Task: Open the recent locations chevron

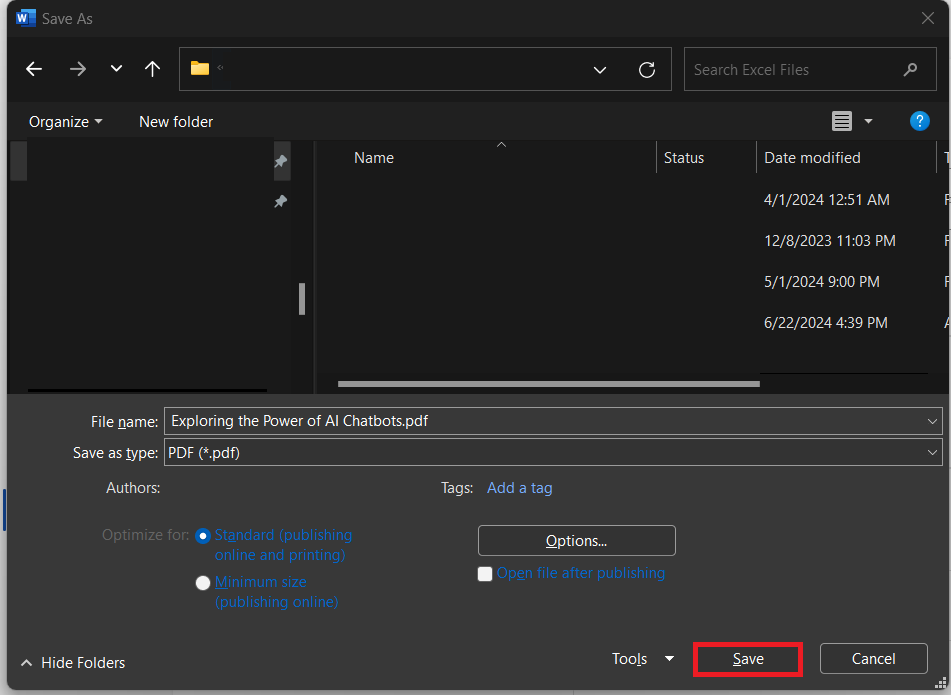Action: [116, 69]
